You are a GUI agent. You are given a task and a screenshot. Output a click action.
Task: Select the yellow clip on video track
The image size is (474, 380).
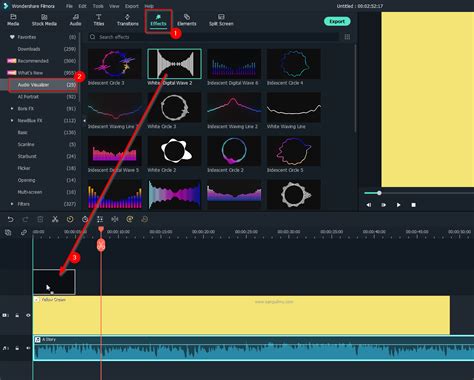click(x=241, y=315)
